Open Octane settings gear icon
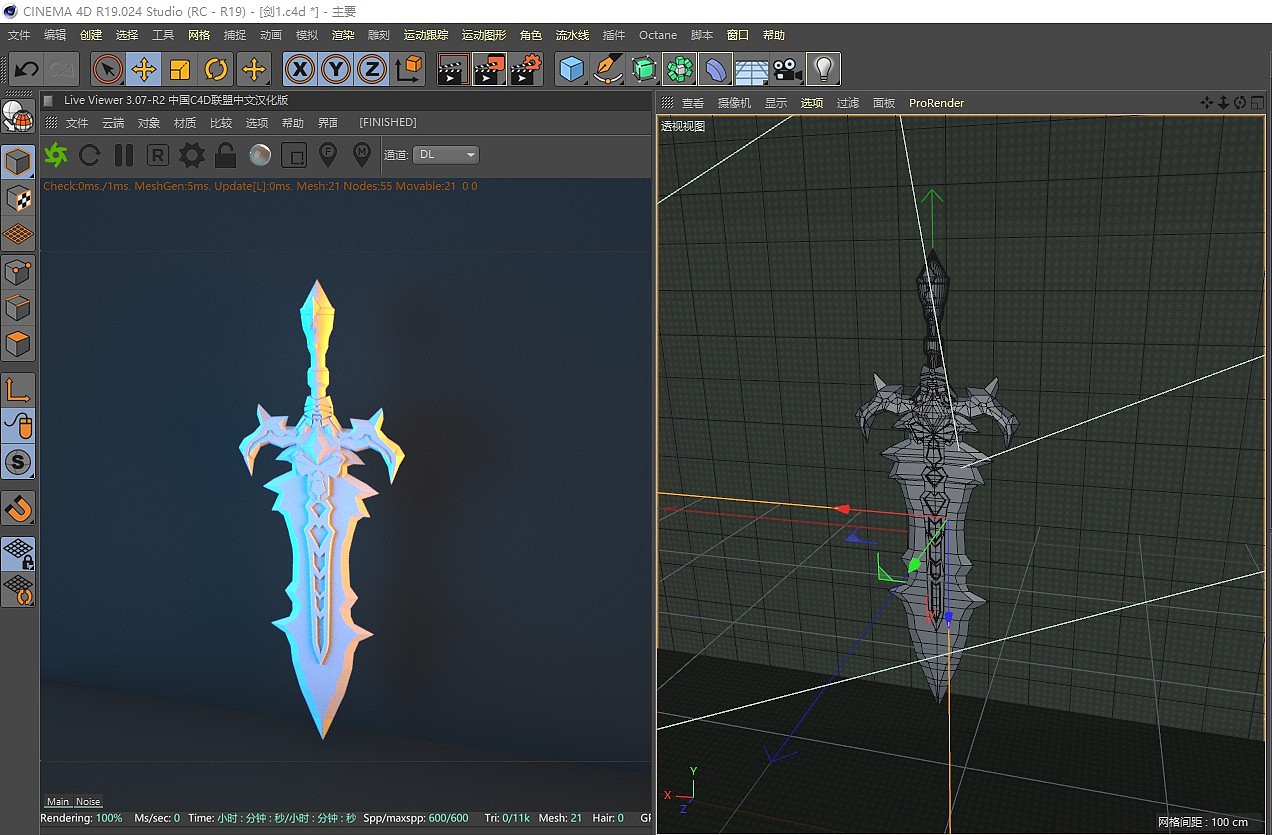1272x835 pixels. click(192, 155)
